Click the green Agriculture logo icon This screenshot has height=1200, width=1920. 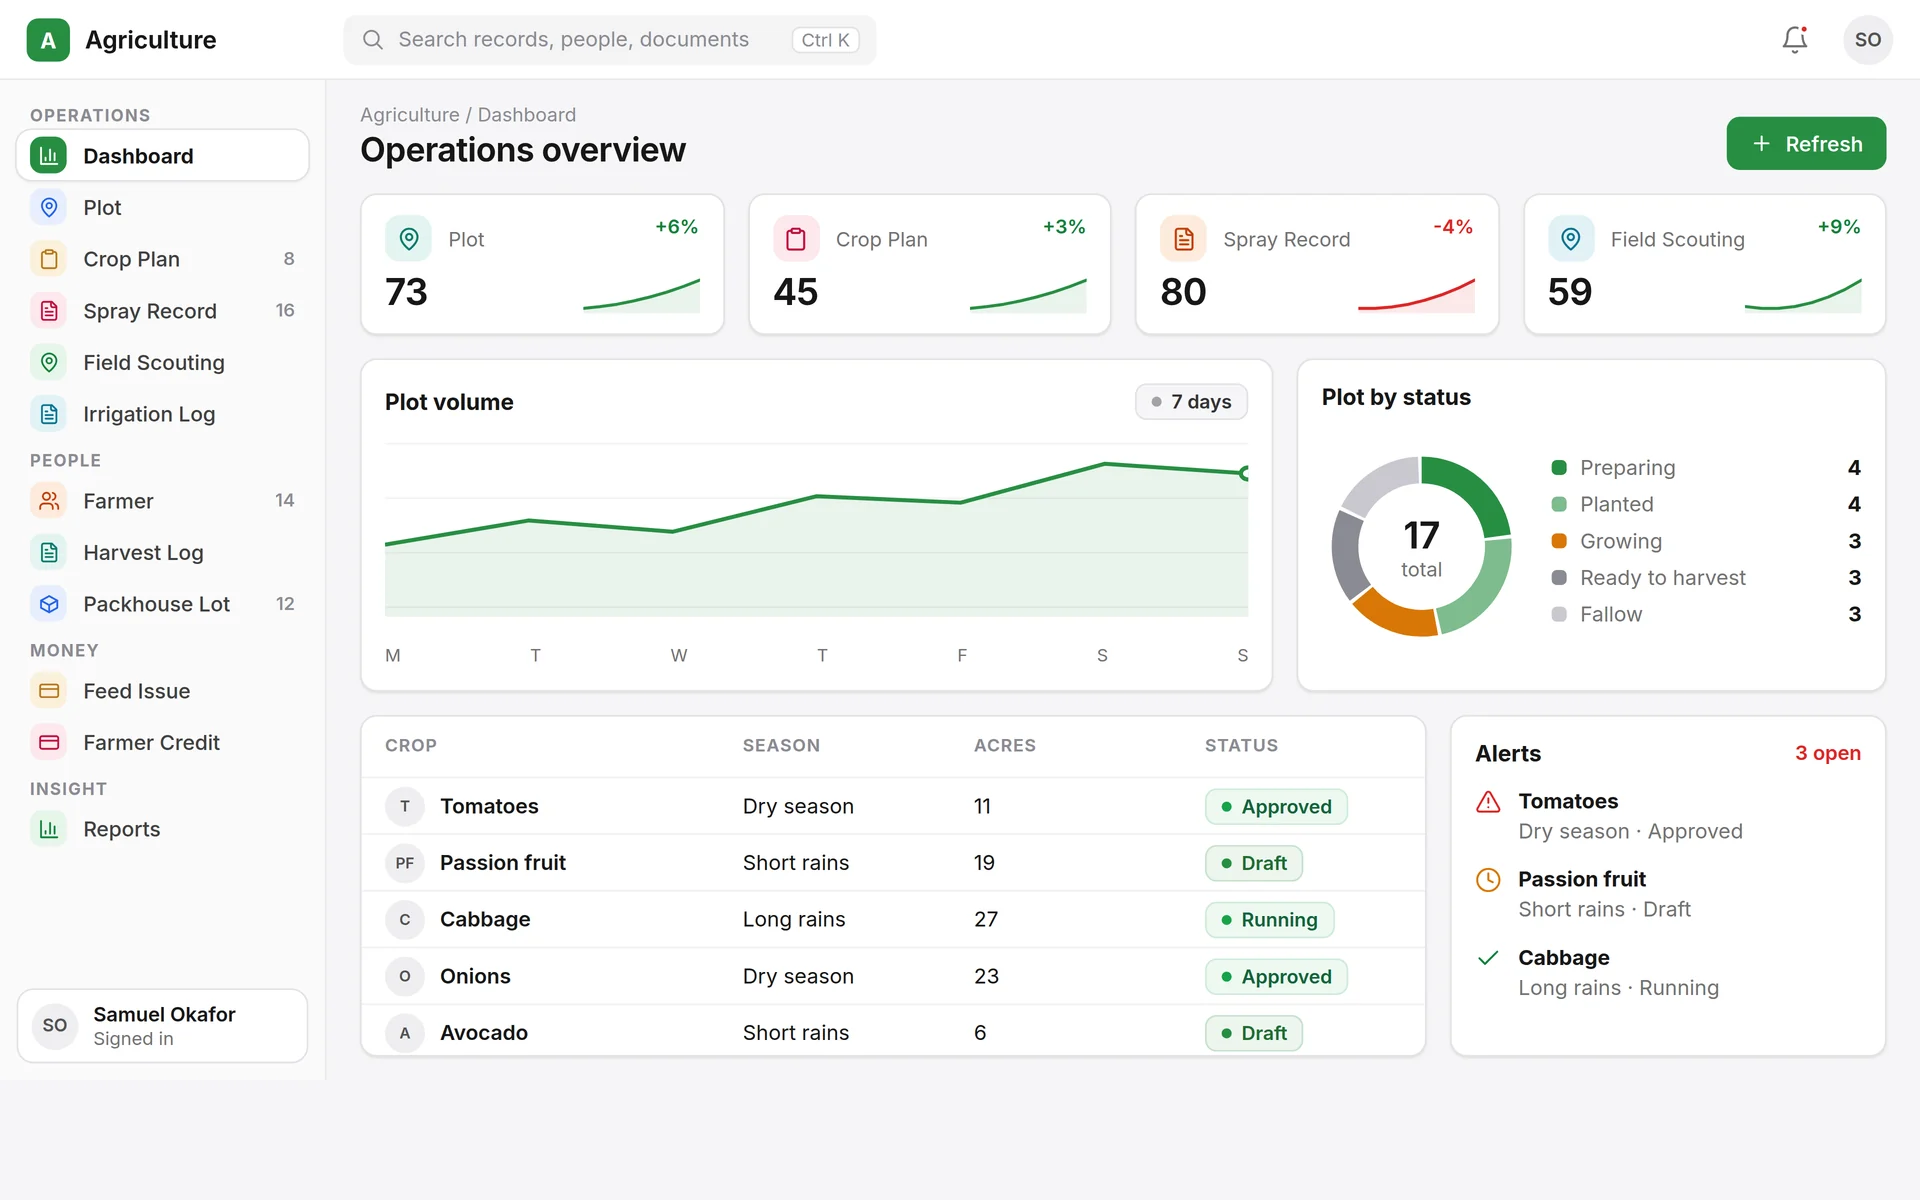tap(48, 40)
